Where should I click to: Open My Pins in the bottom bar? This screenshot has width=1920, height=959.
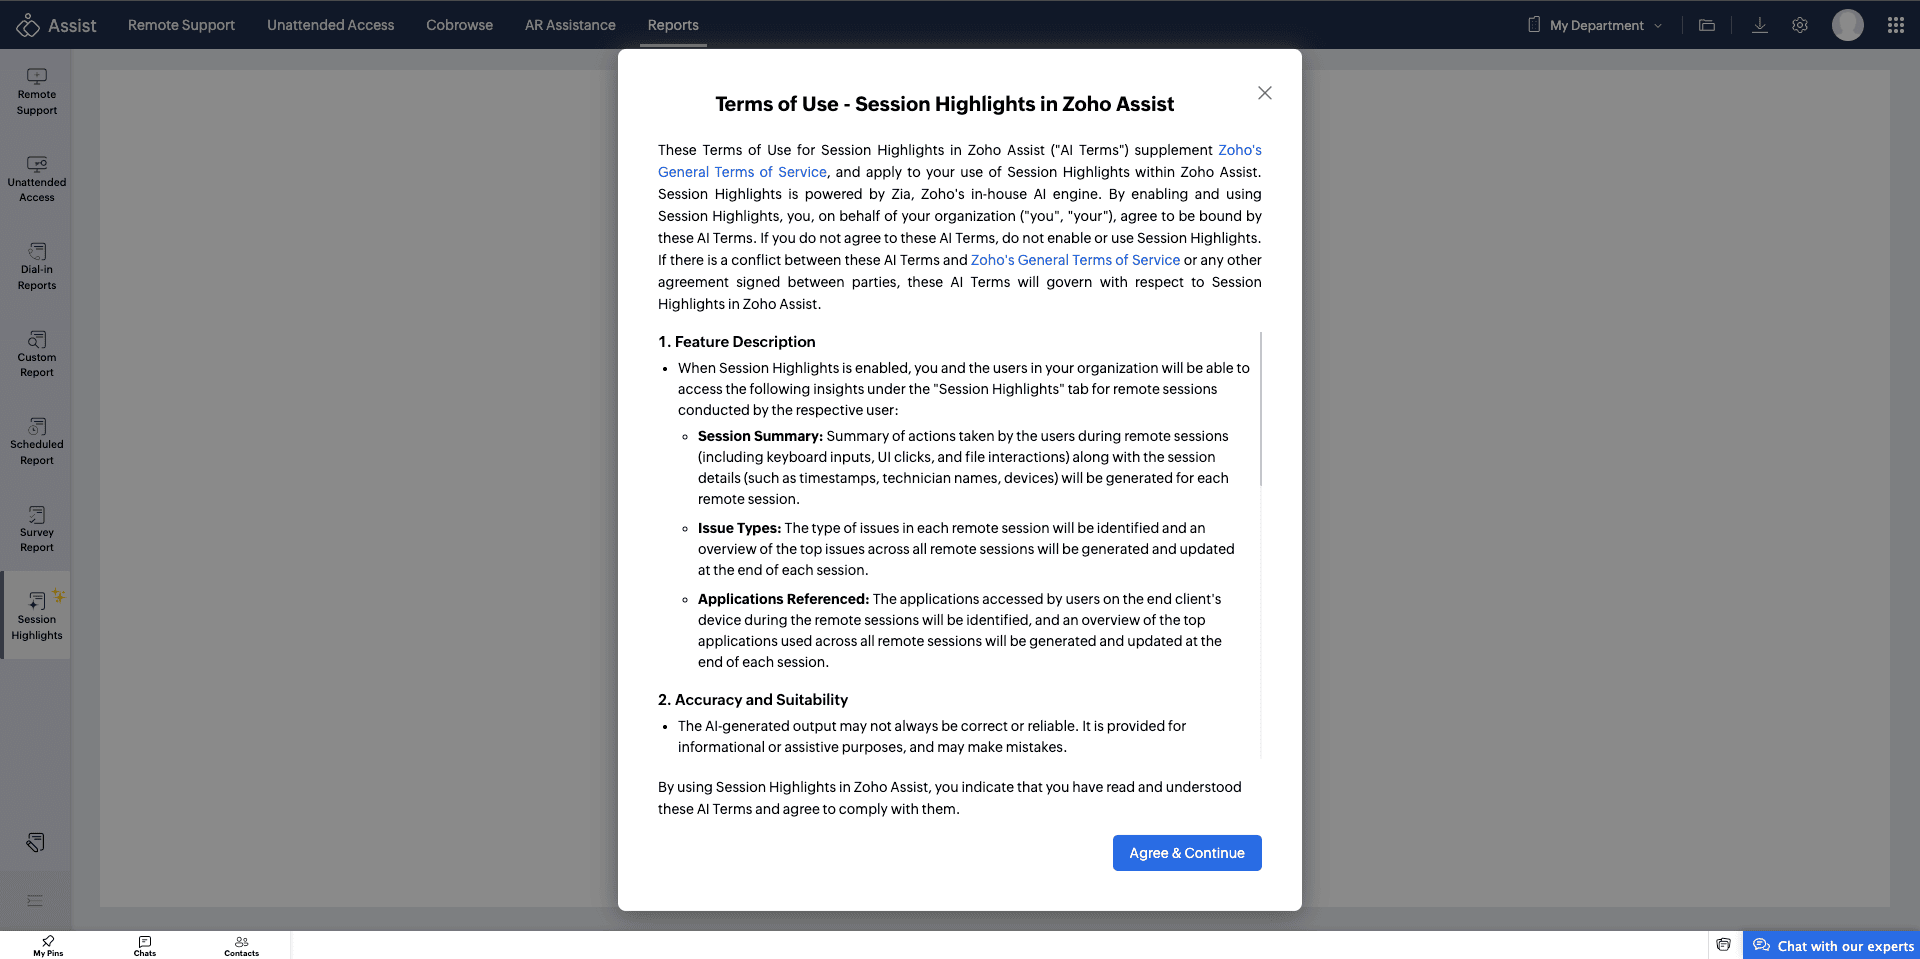click(x=48, y=946)
